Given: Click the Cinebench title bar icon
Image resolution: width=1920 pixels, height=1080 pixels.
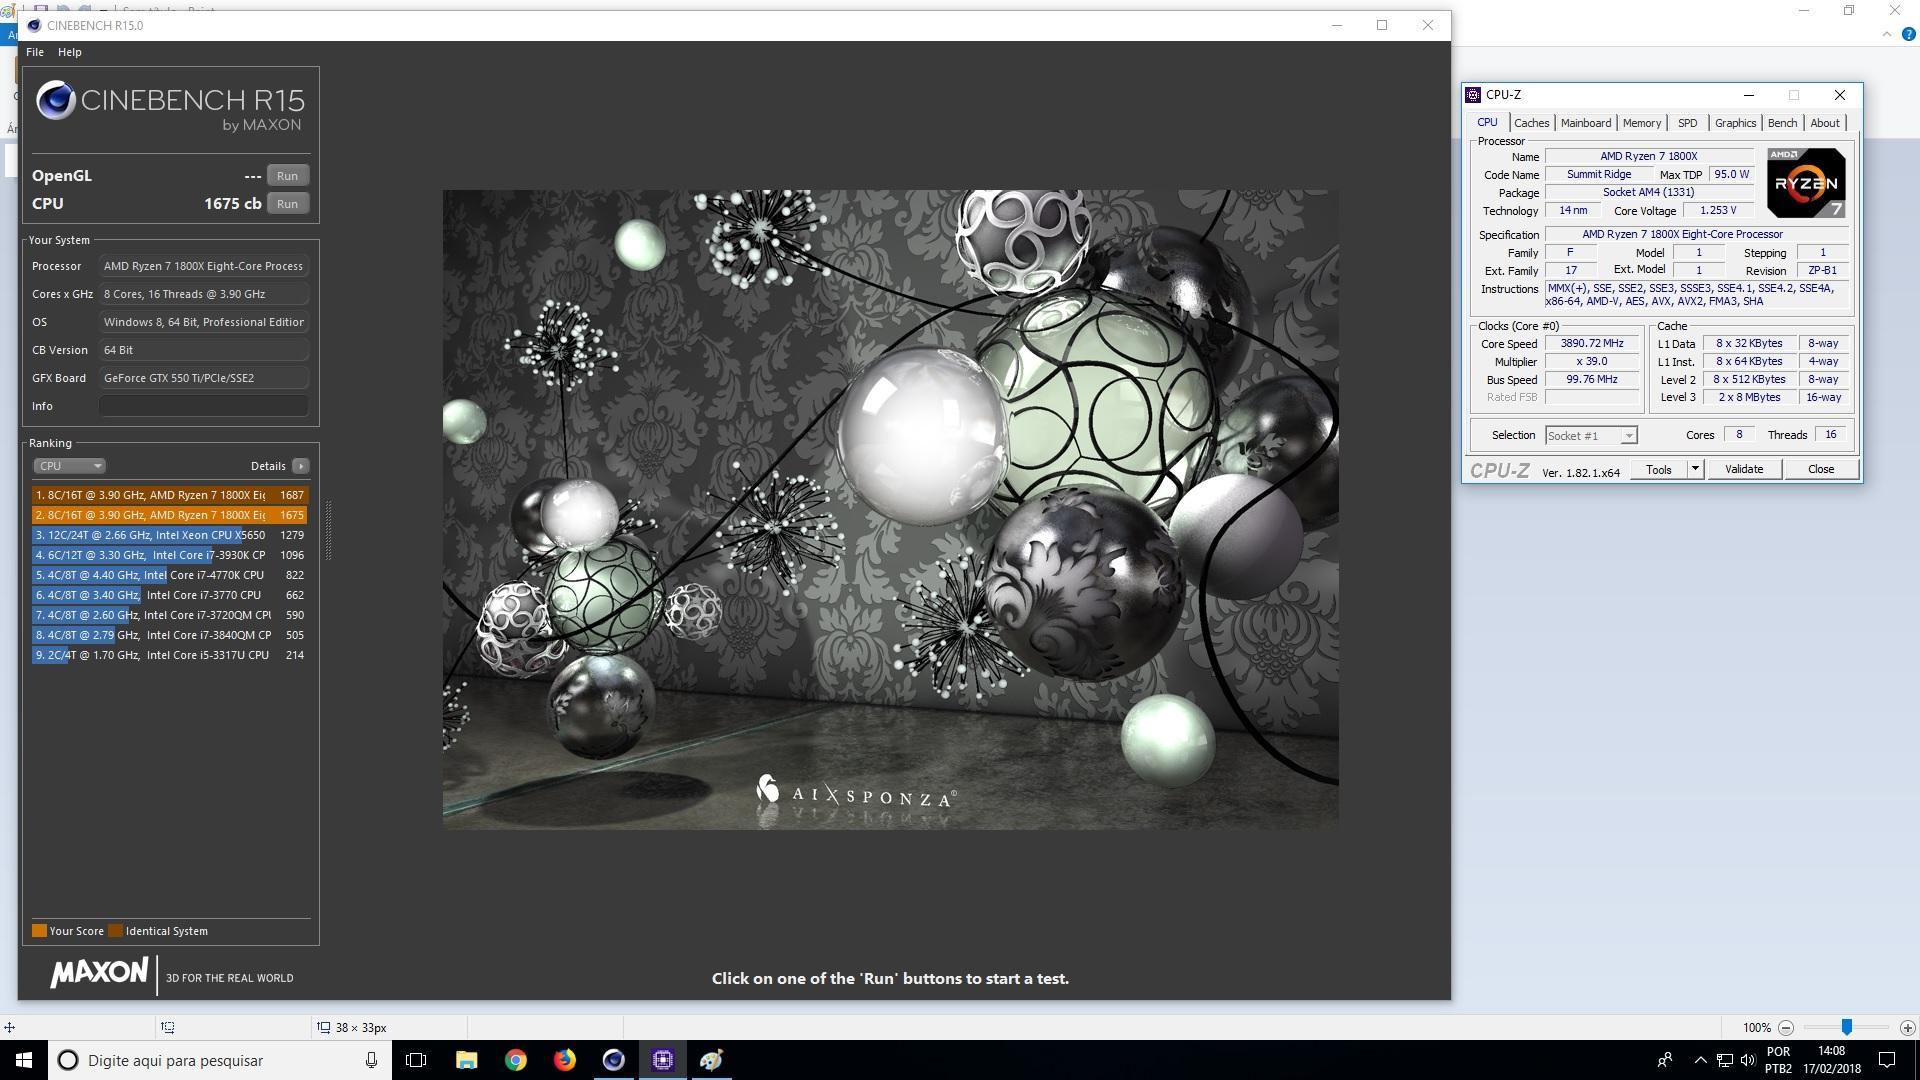Looking at the screenshot, I should tap(34, 25).
